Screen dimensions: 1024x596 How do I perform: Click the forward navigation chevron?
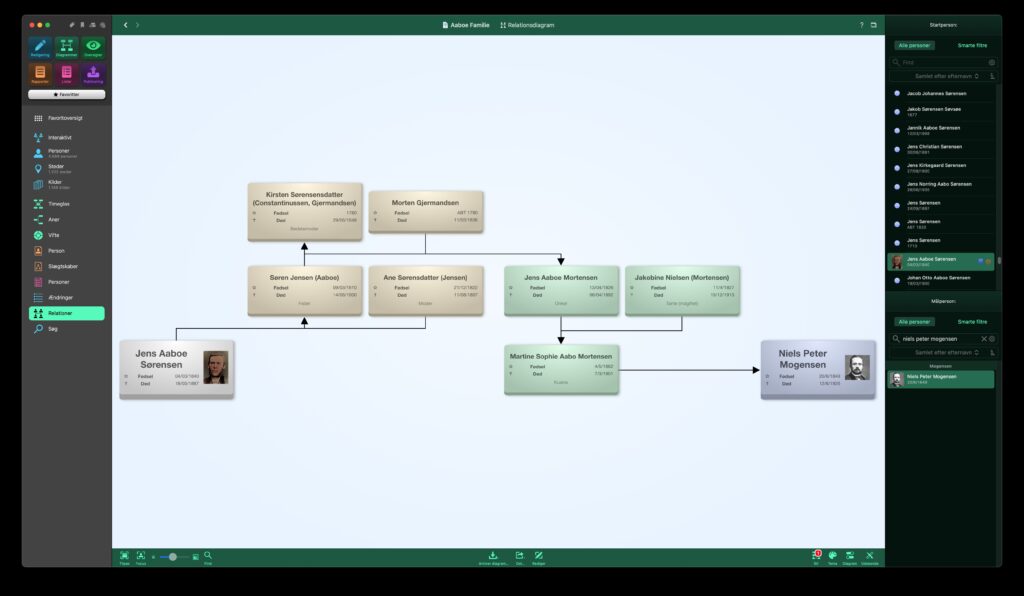[x=136, y=24]
